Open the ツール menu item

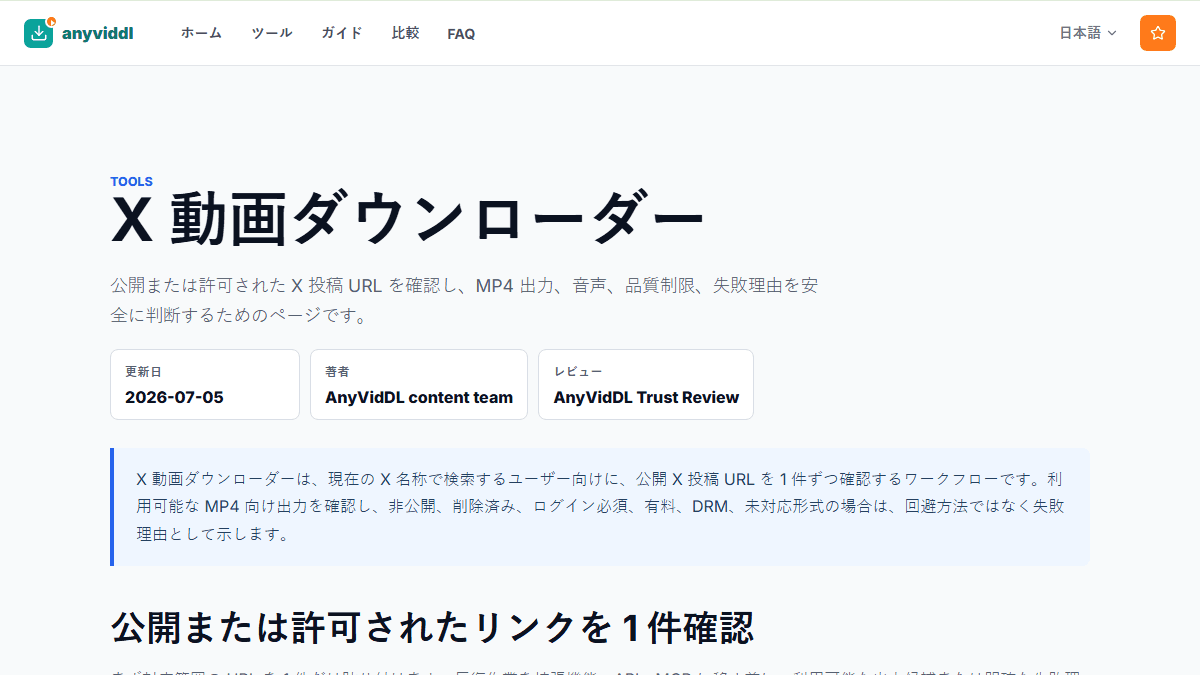click(x=272, y=33)
